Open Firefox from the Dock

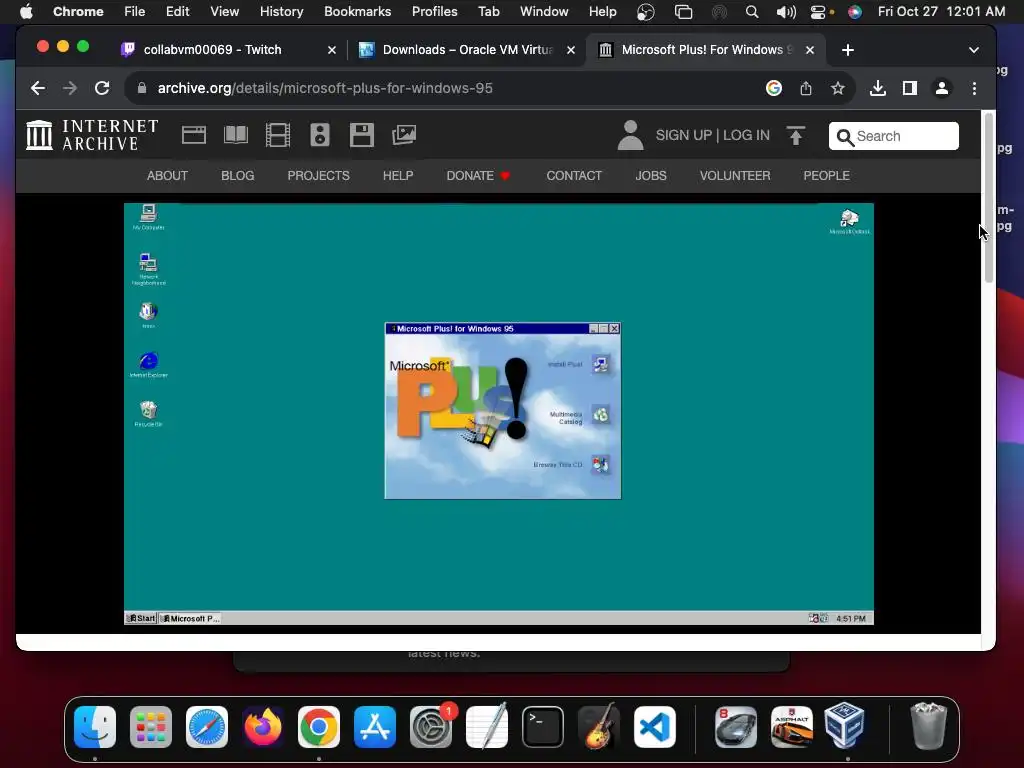[x=263, y=727]
